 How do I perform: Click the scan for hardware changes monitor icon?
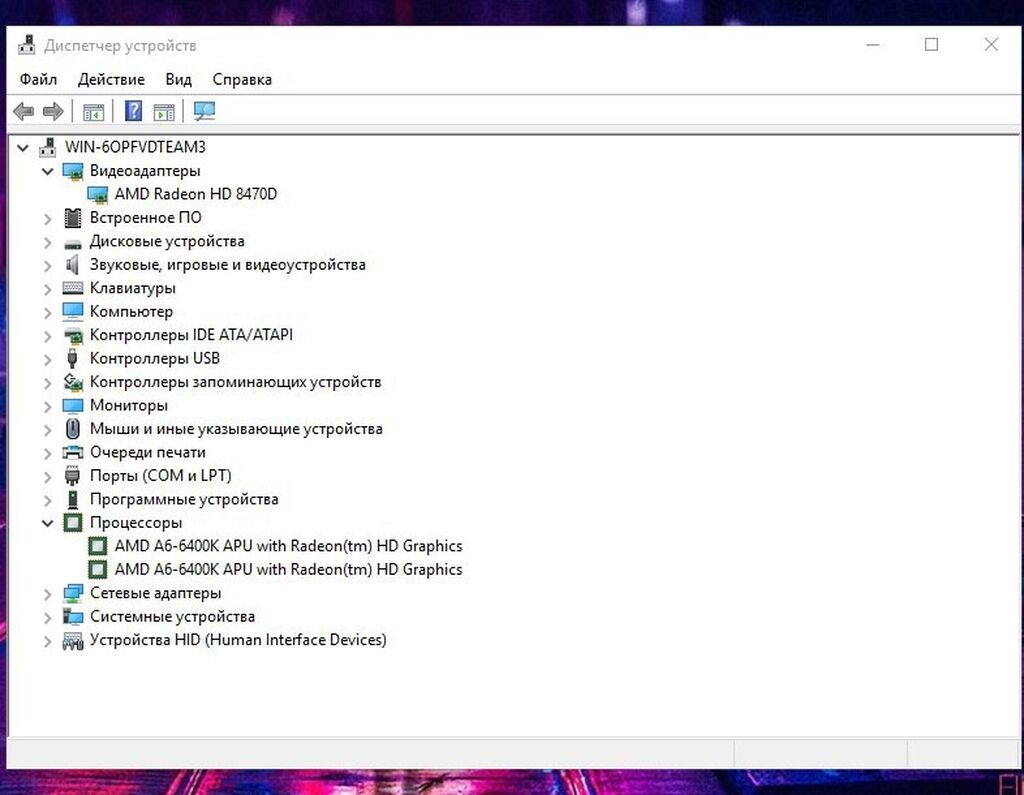(x=204, y=112)
